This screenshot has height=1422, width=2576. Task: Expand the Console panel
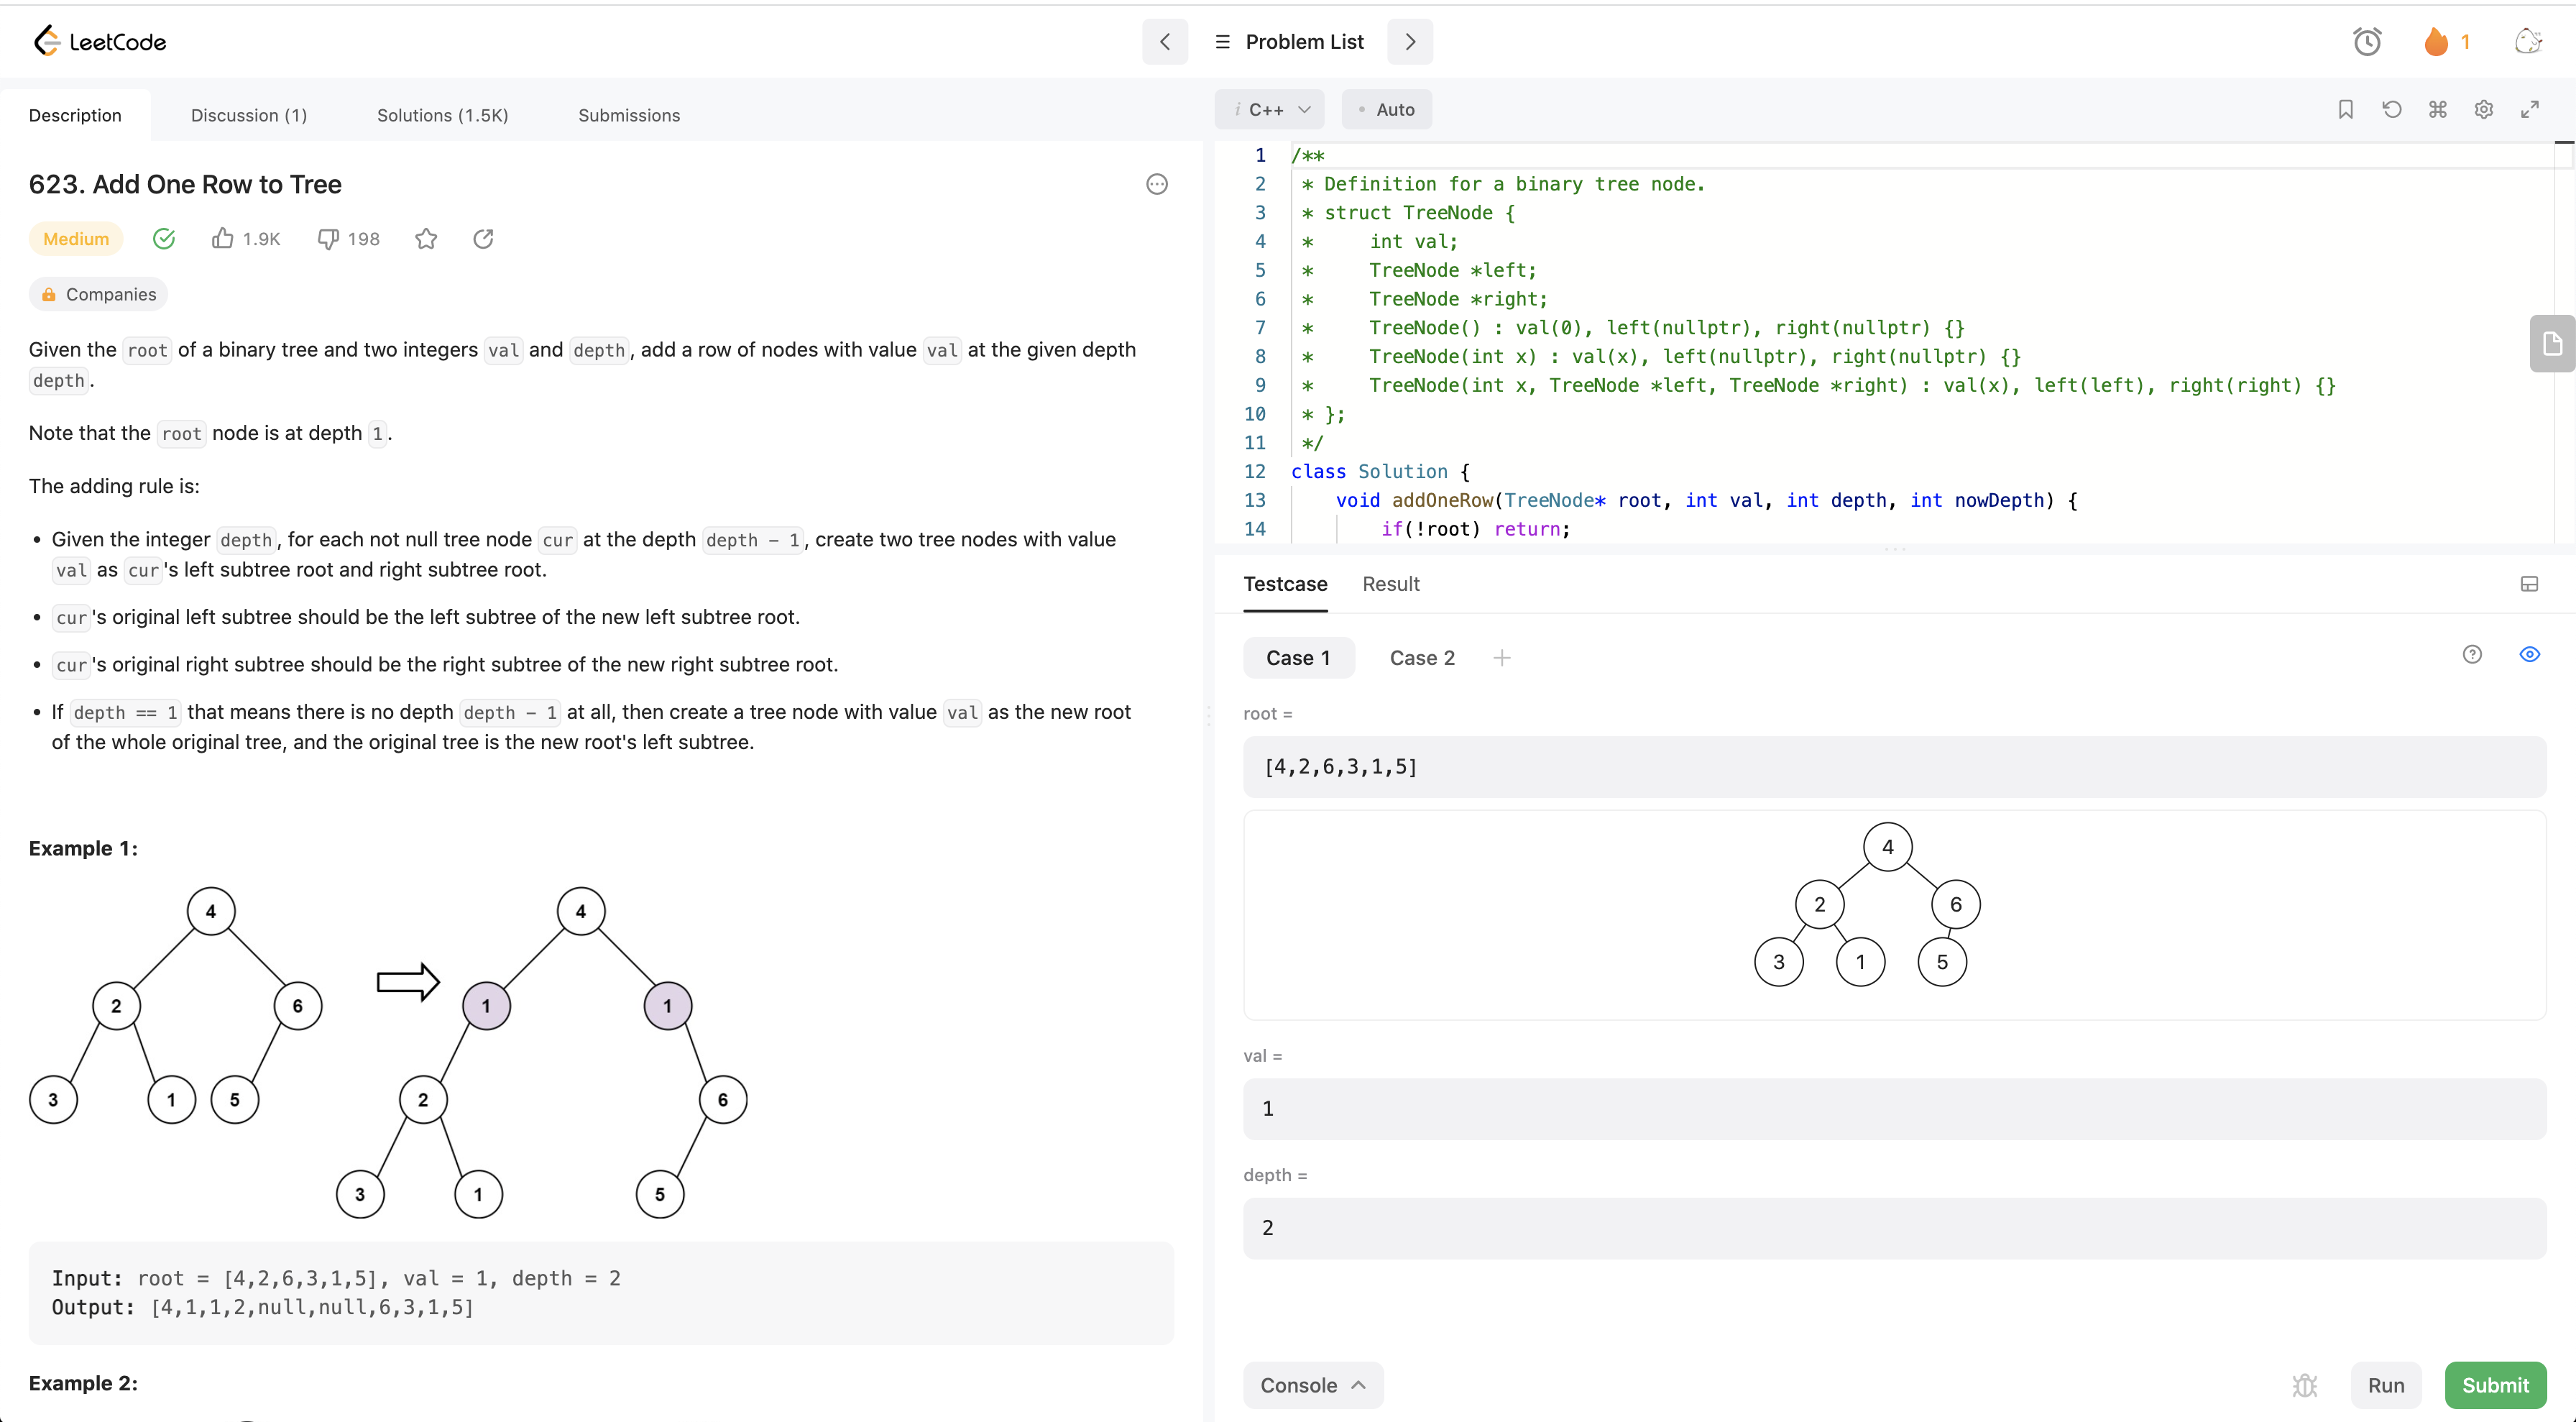pos(1312,1385)
